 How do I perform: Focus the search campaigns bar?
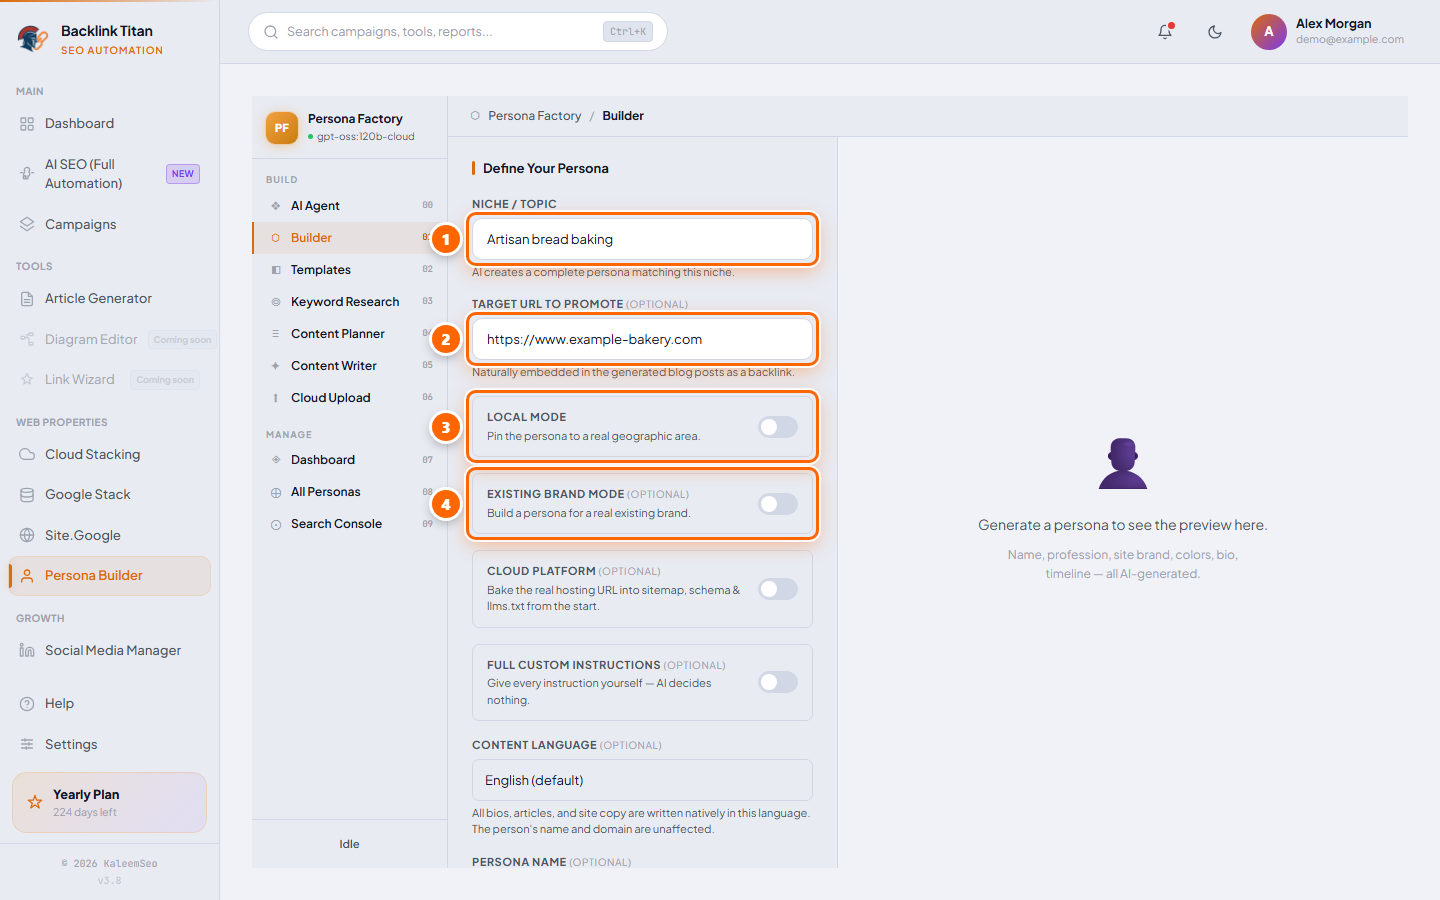tap(458, 32)
